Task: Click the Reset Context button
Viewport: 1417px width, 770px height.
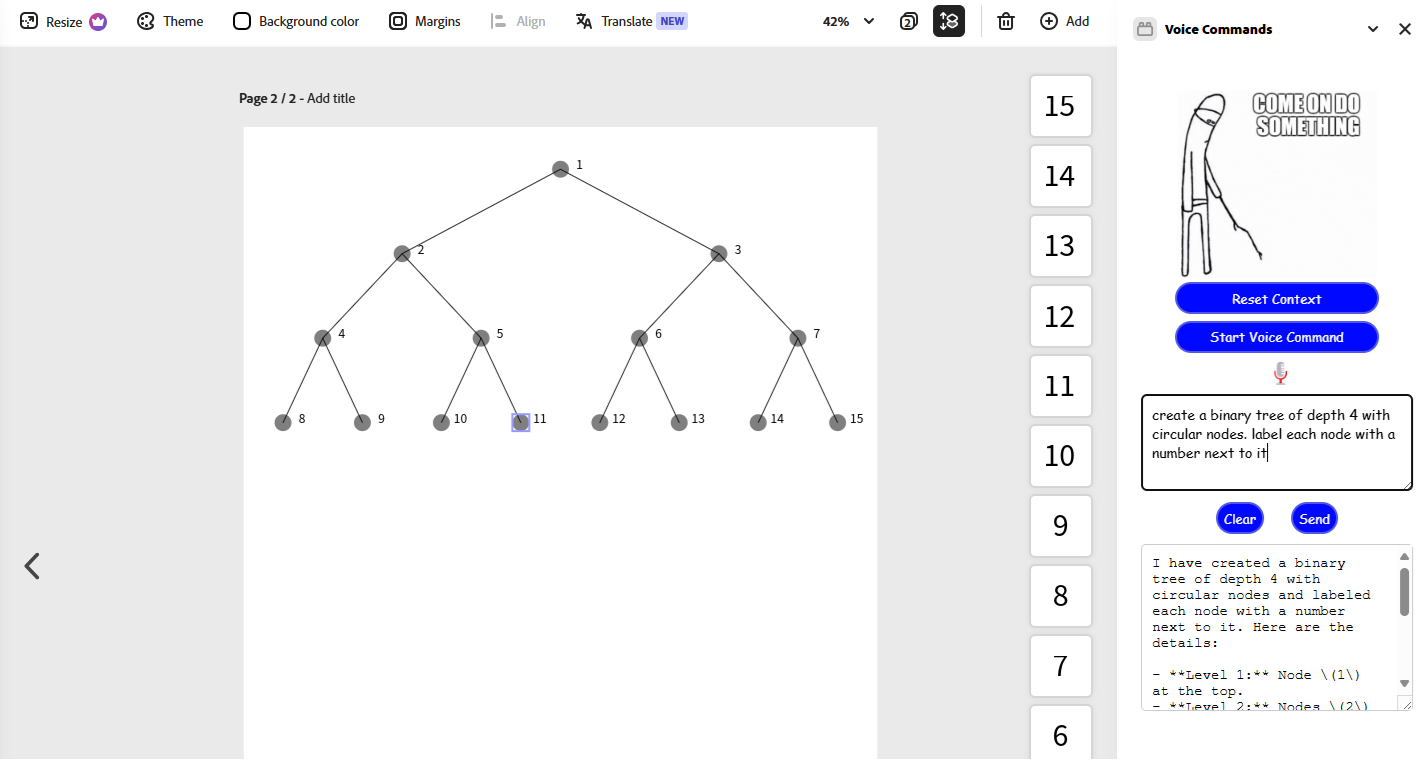Action: coord(1277,299)
